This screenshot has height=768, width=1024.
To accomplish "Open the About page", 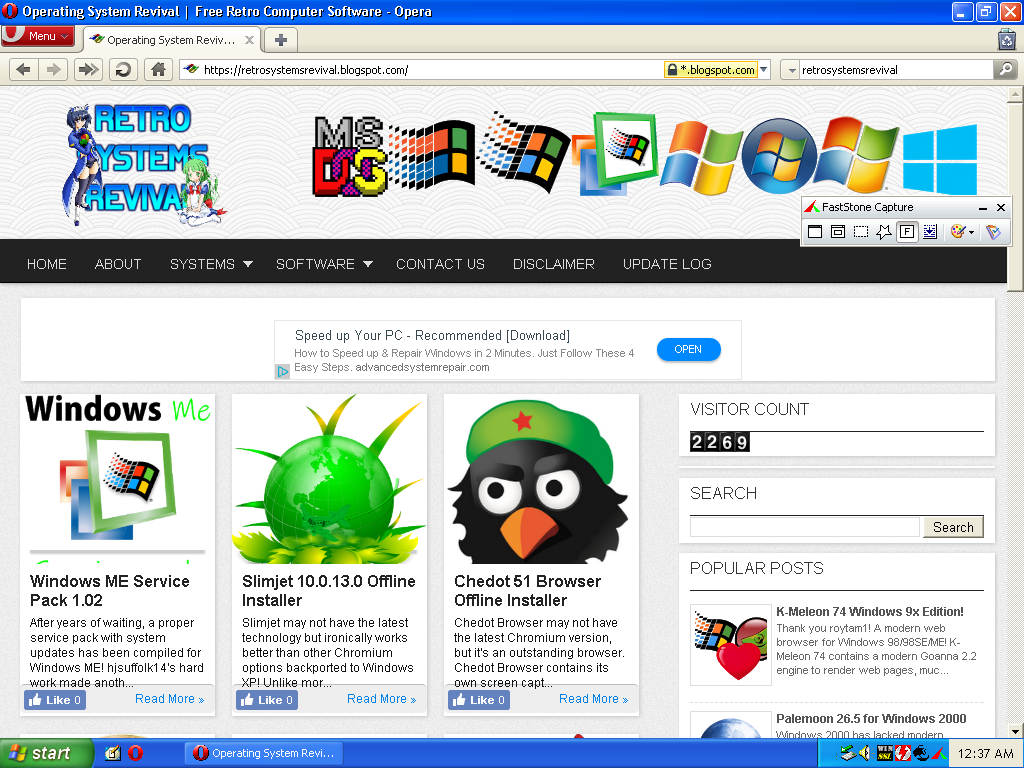I will [118, 264].
